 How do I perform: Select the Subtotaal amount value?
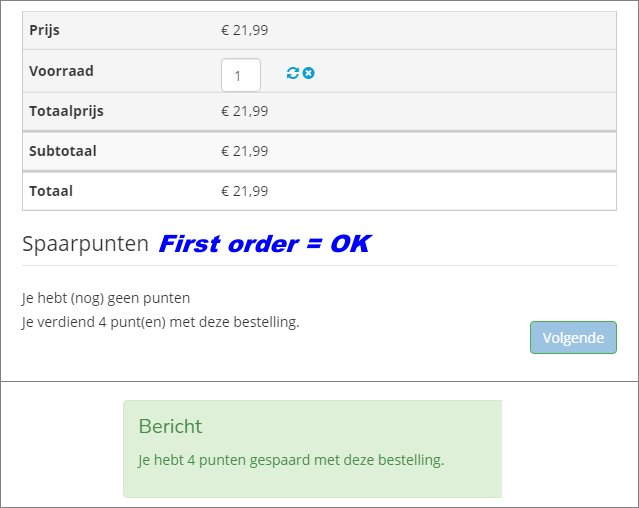coord(244,151)
